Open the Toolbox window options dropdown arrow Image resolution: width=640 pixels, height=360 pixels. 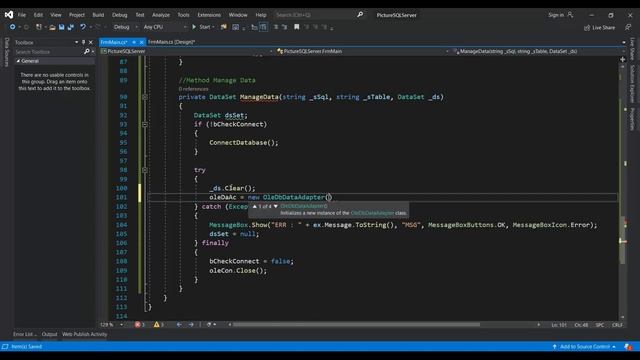pos(76,42)
